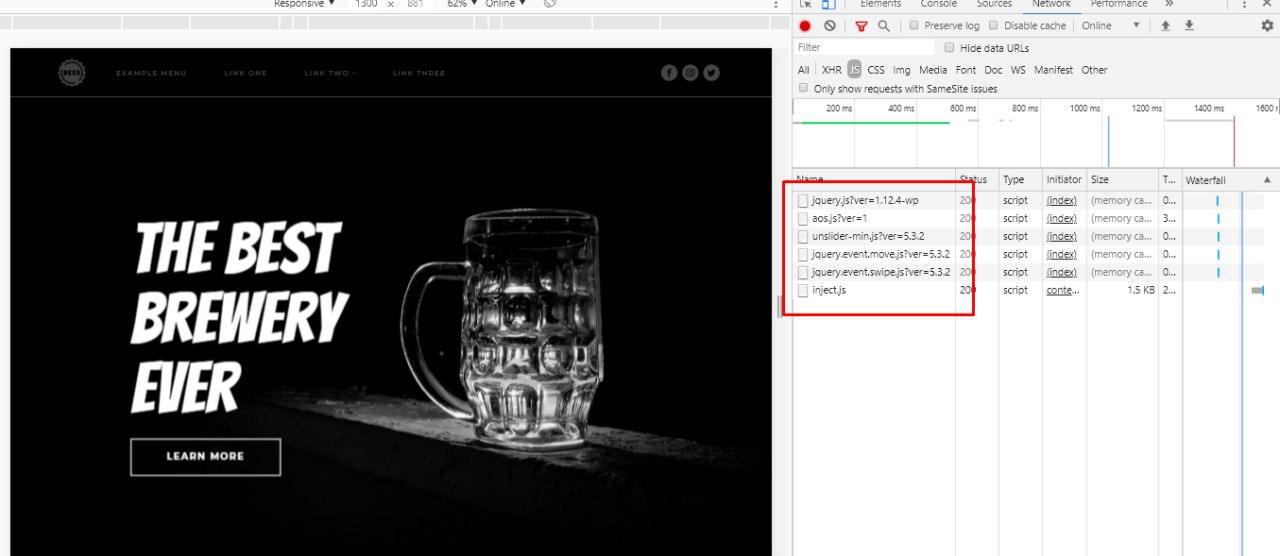
Task: Open device toolbar Online throttle dropdown
Action: 505,4
